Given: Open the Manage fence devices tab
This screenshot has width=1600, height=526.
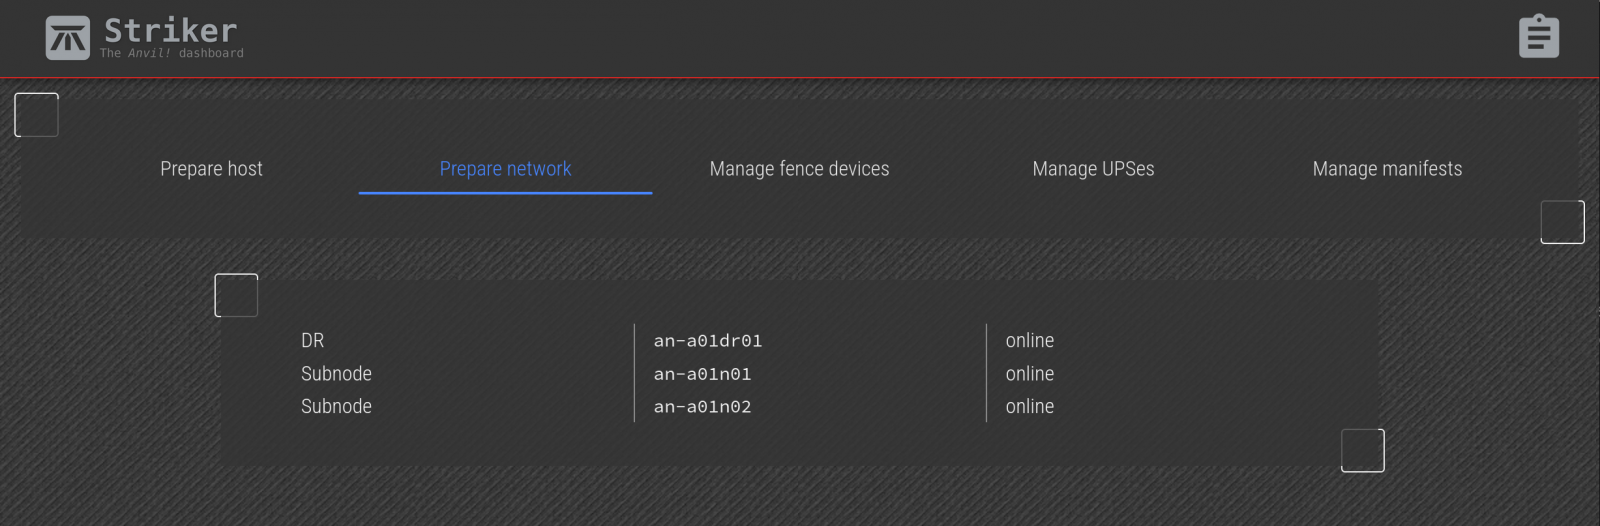Looking at the screenshot, I should [x=799, y=169].
